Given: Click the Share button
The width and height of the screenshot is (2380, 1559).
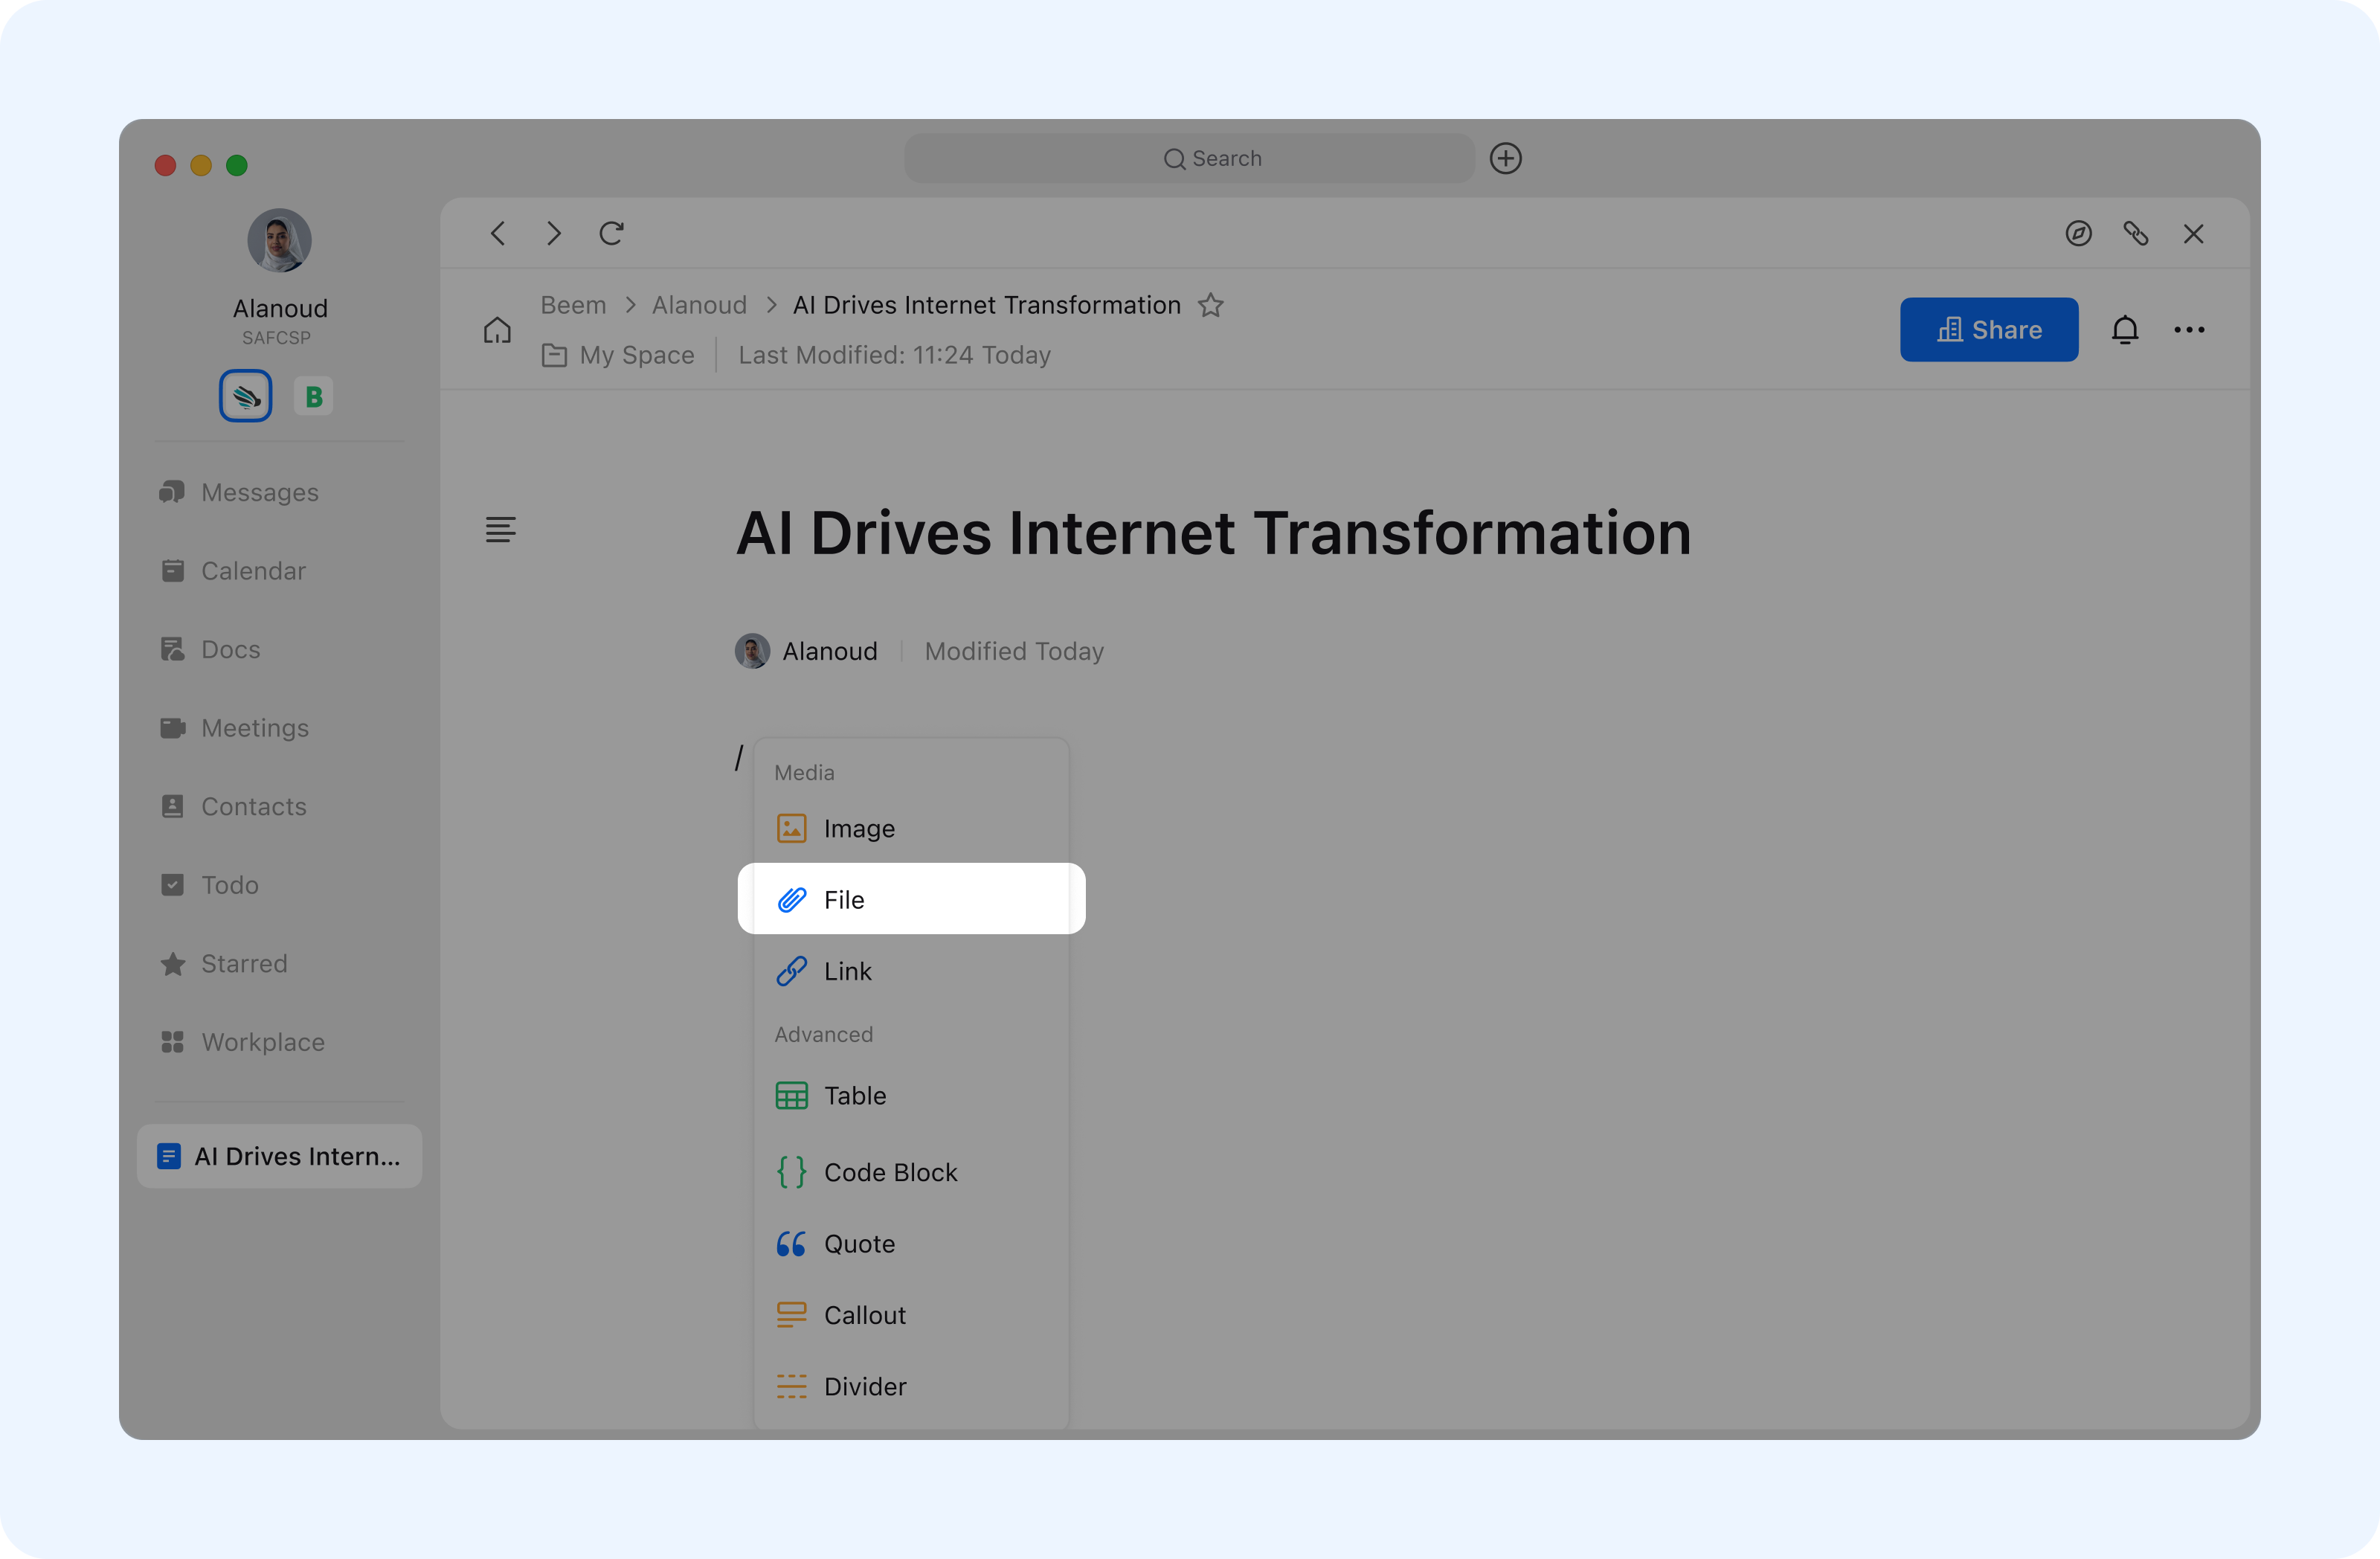Looking at the screenshot, I should [1988, 330].
